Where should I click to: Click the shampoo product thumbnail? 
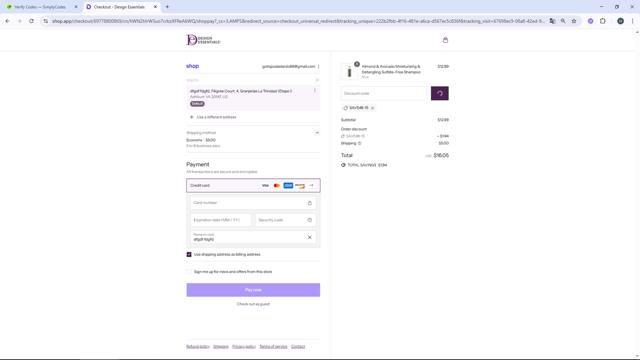point(349,72)
